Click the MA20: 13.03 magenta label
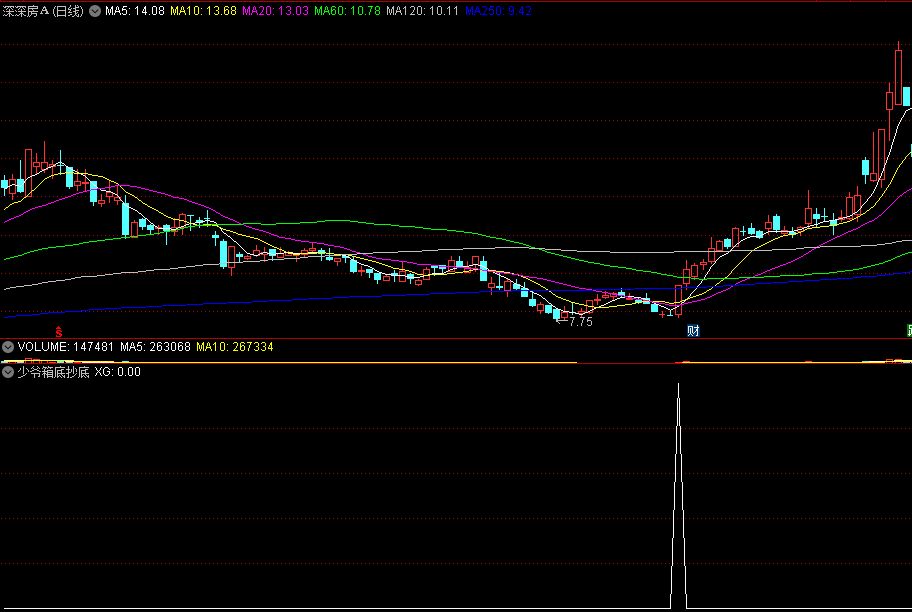The height and width of the screenshot is (612, 912). pyautogui.click(x=276, y=11)
